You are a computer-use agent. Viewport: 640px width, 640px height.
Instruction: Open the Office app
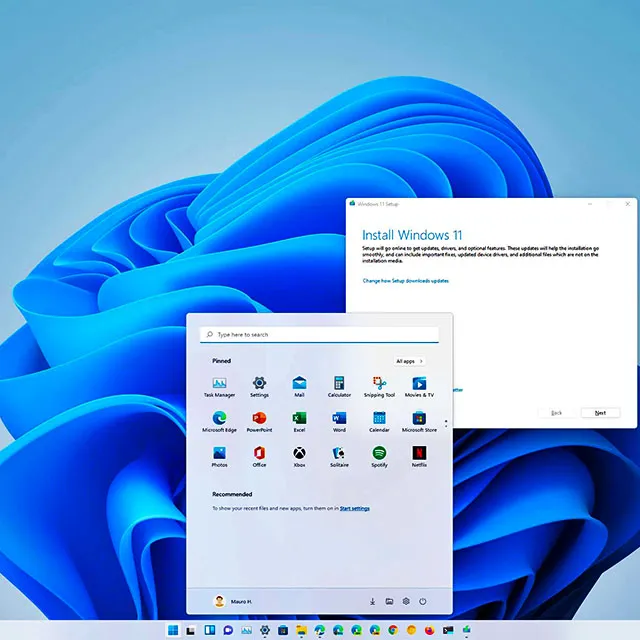pyautogui.click(x=259, y=457)
